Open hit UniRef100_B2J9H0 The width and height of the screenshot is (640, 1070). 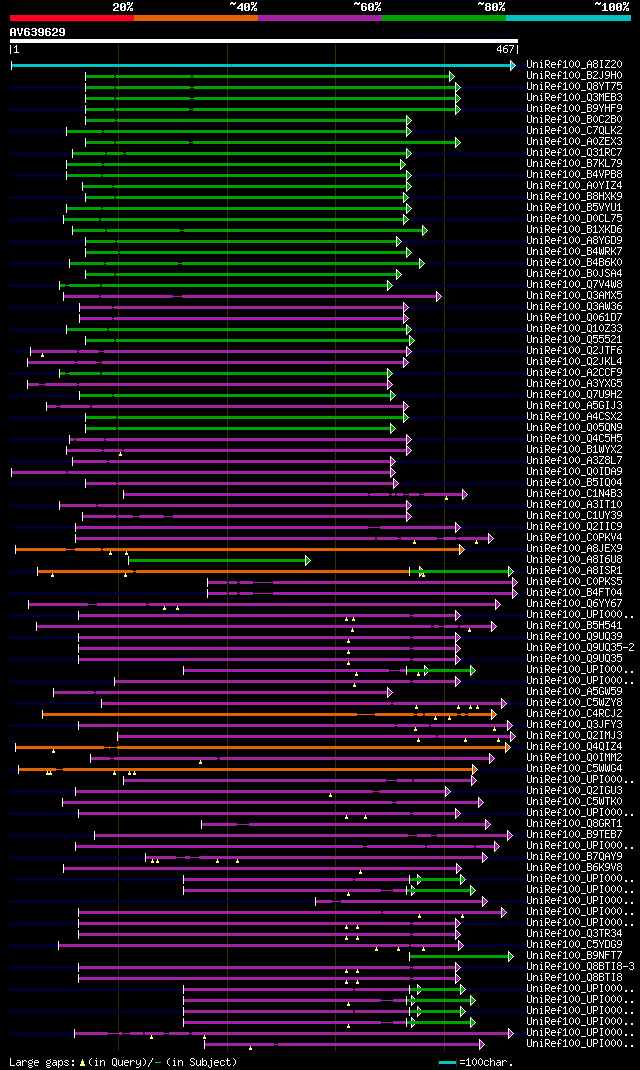point(574,76)
